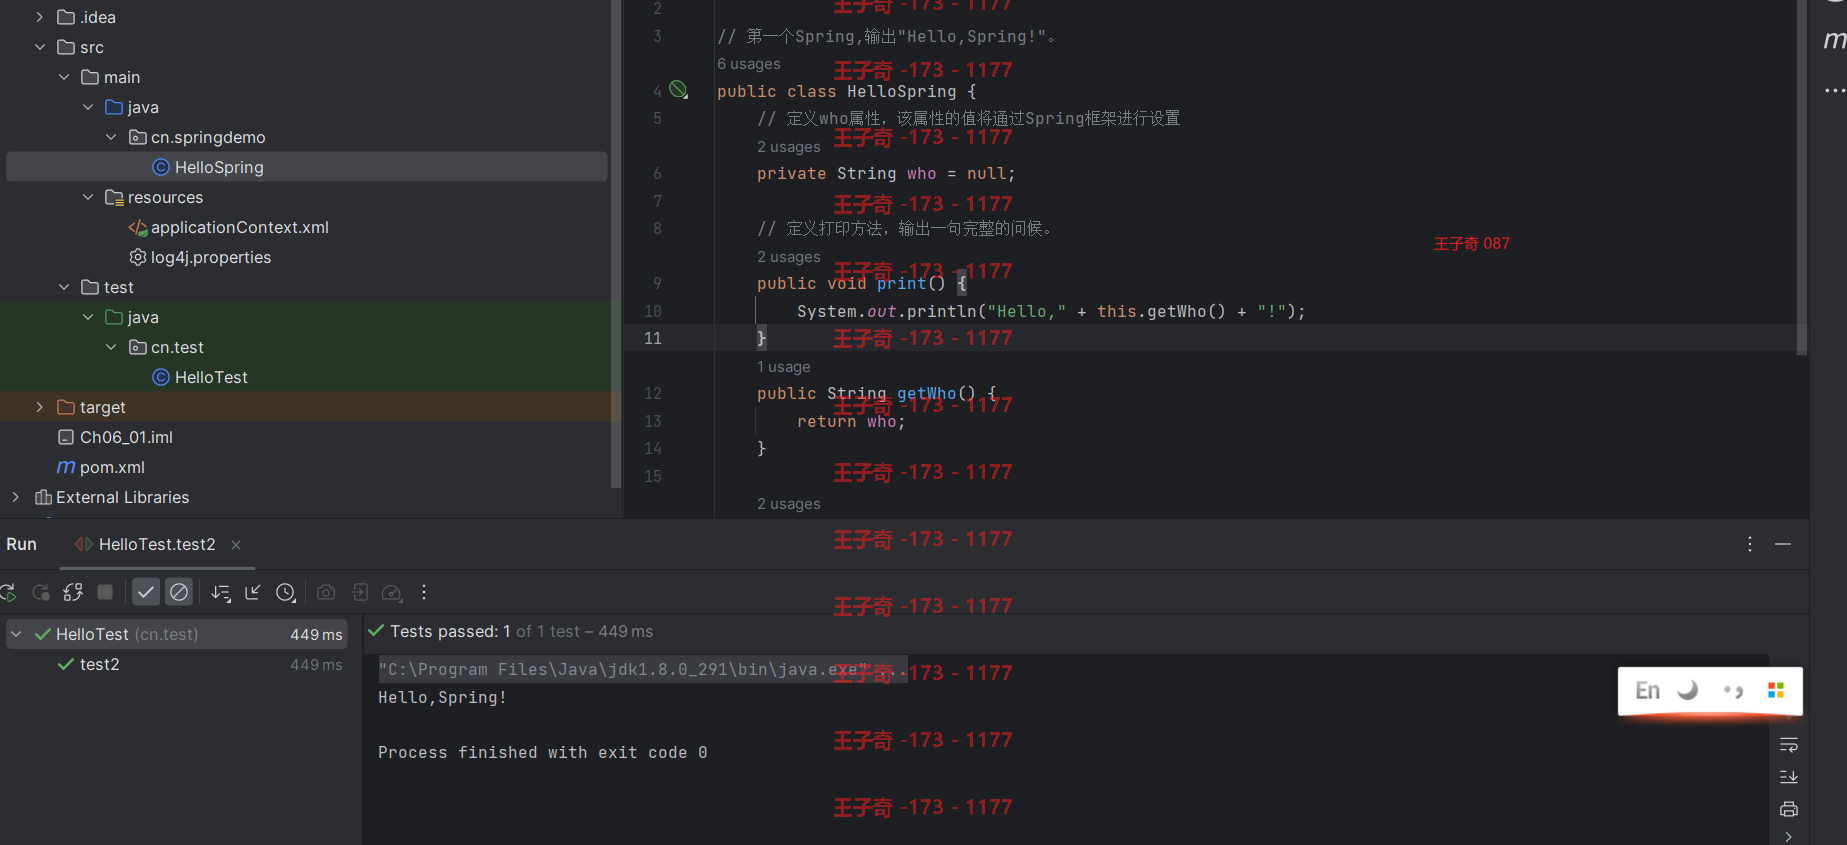
Task: Open more options in test toolbar
Action: coord(424,592)
